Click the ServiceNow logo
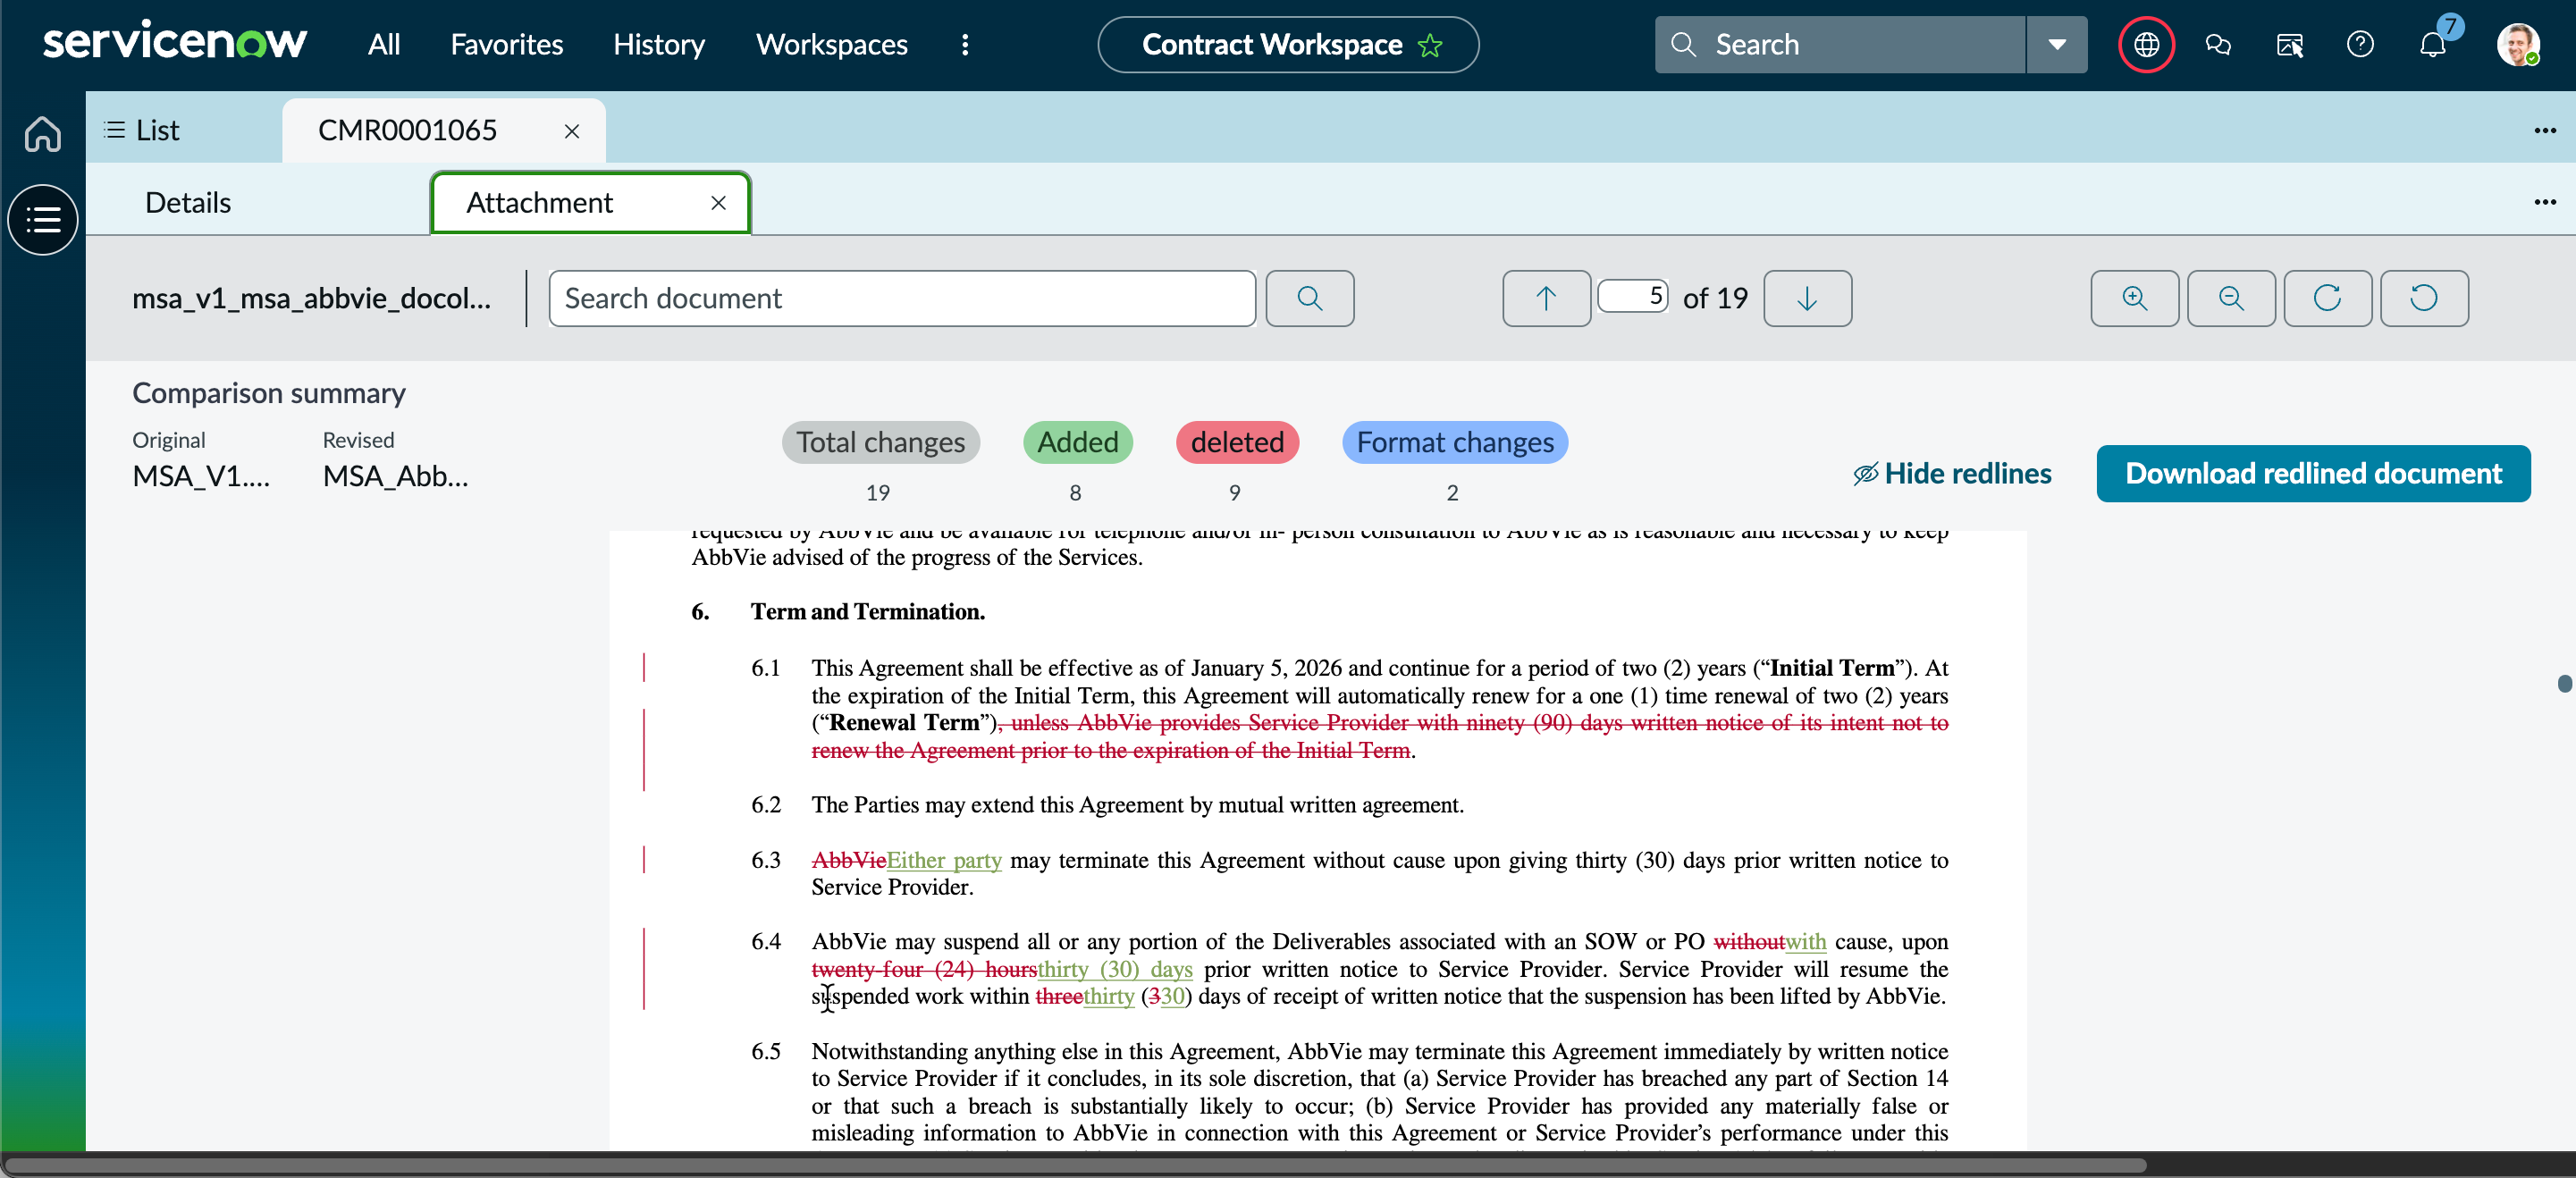Viewport: 2576px width, 1178px height. point(174,43)
